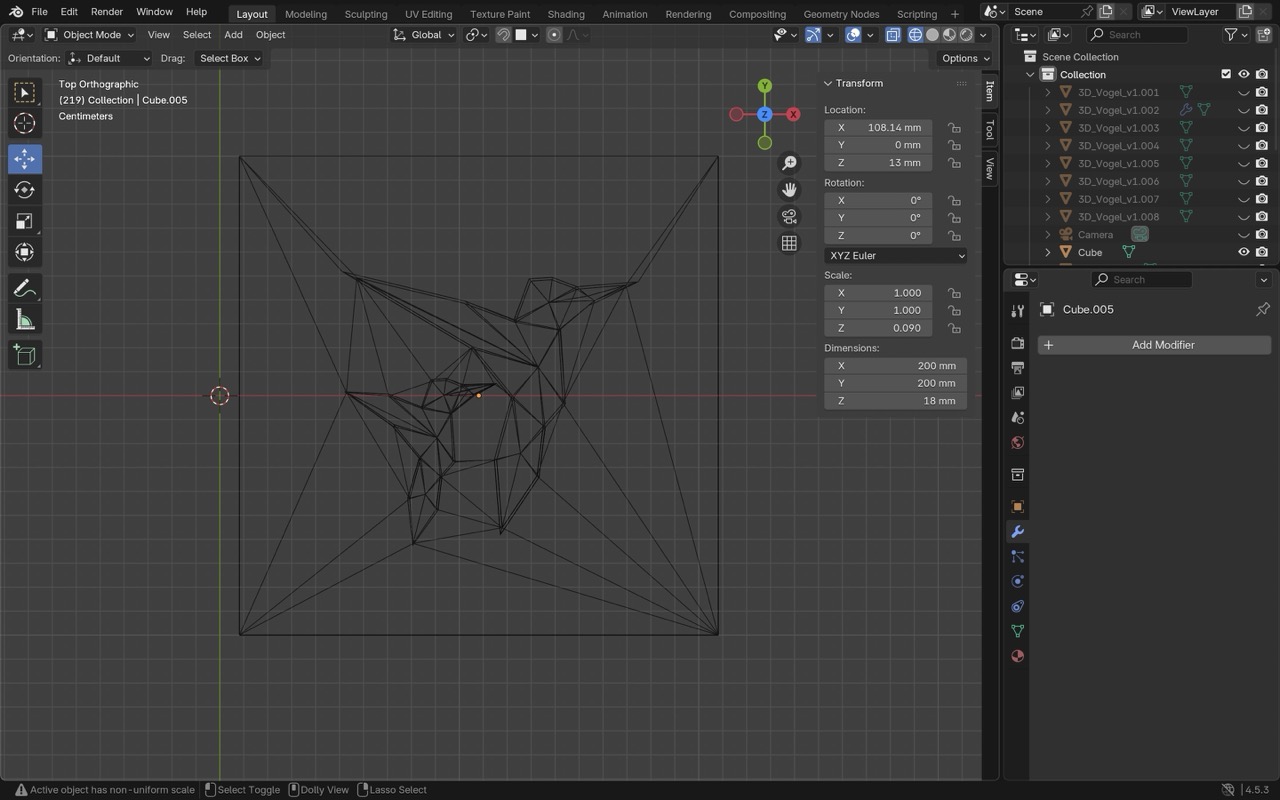Click the Location X value field
This screenshot has width=1280, height=800.
click(879, 127)
